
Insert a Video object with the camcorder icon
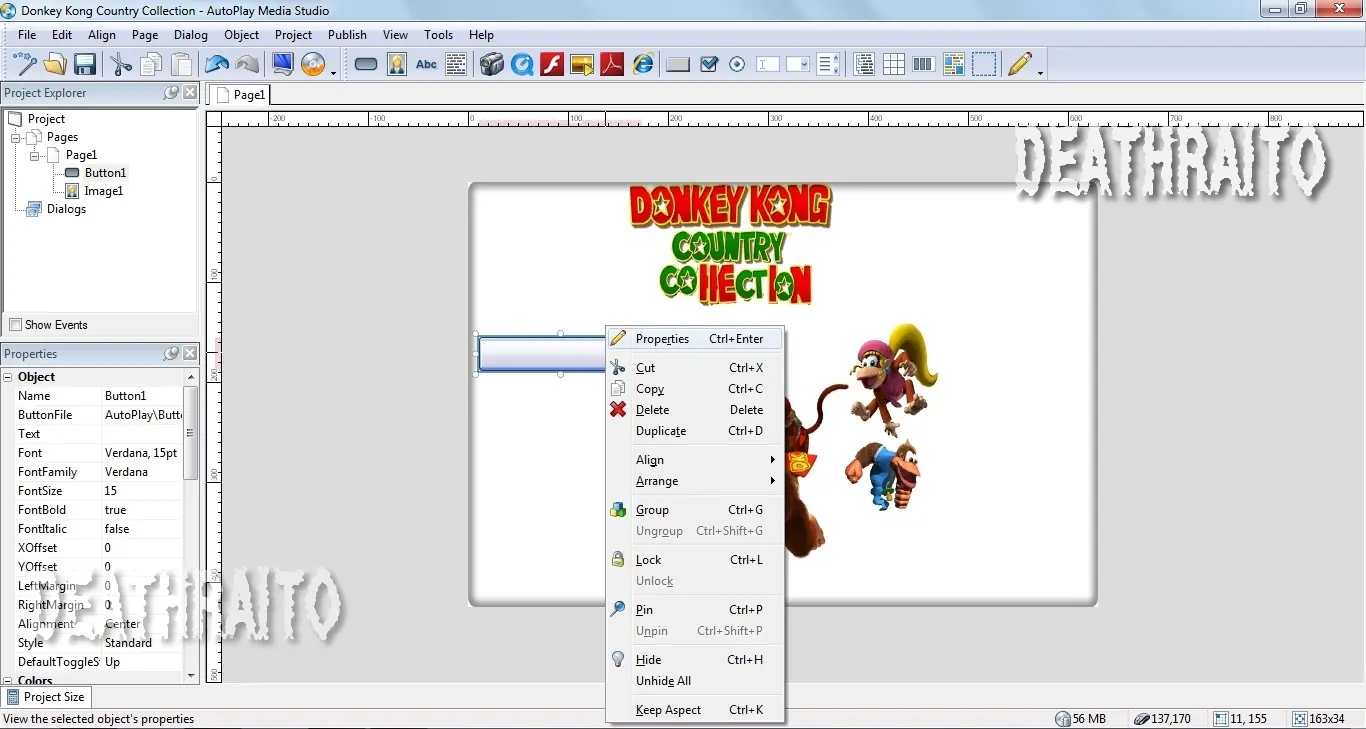tap(491, 65)
